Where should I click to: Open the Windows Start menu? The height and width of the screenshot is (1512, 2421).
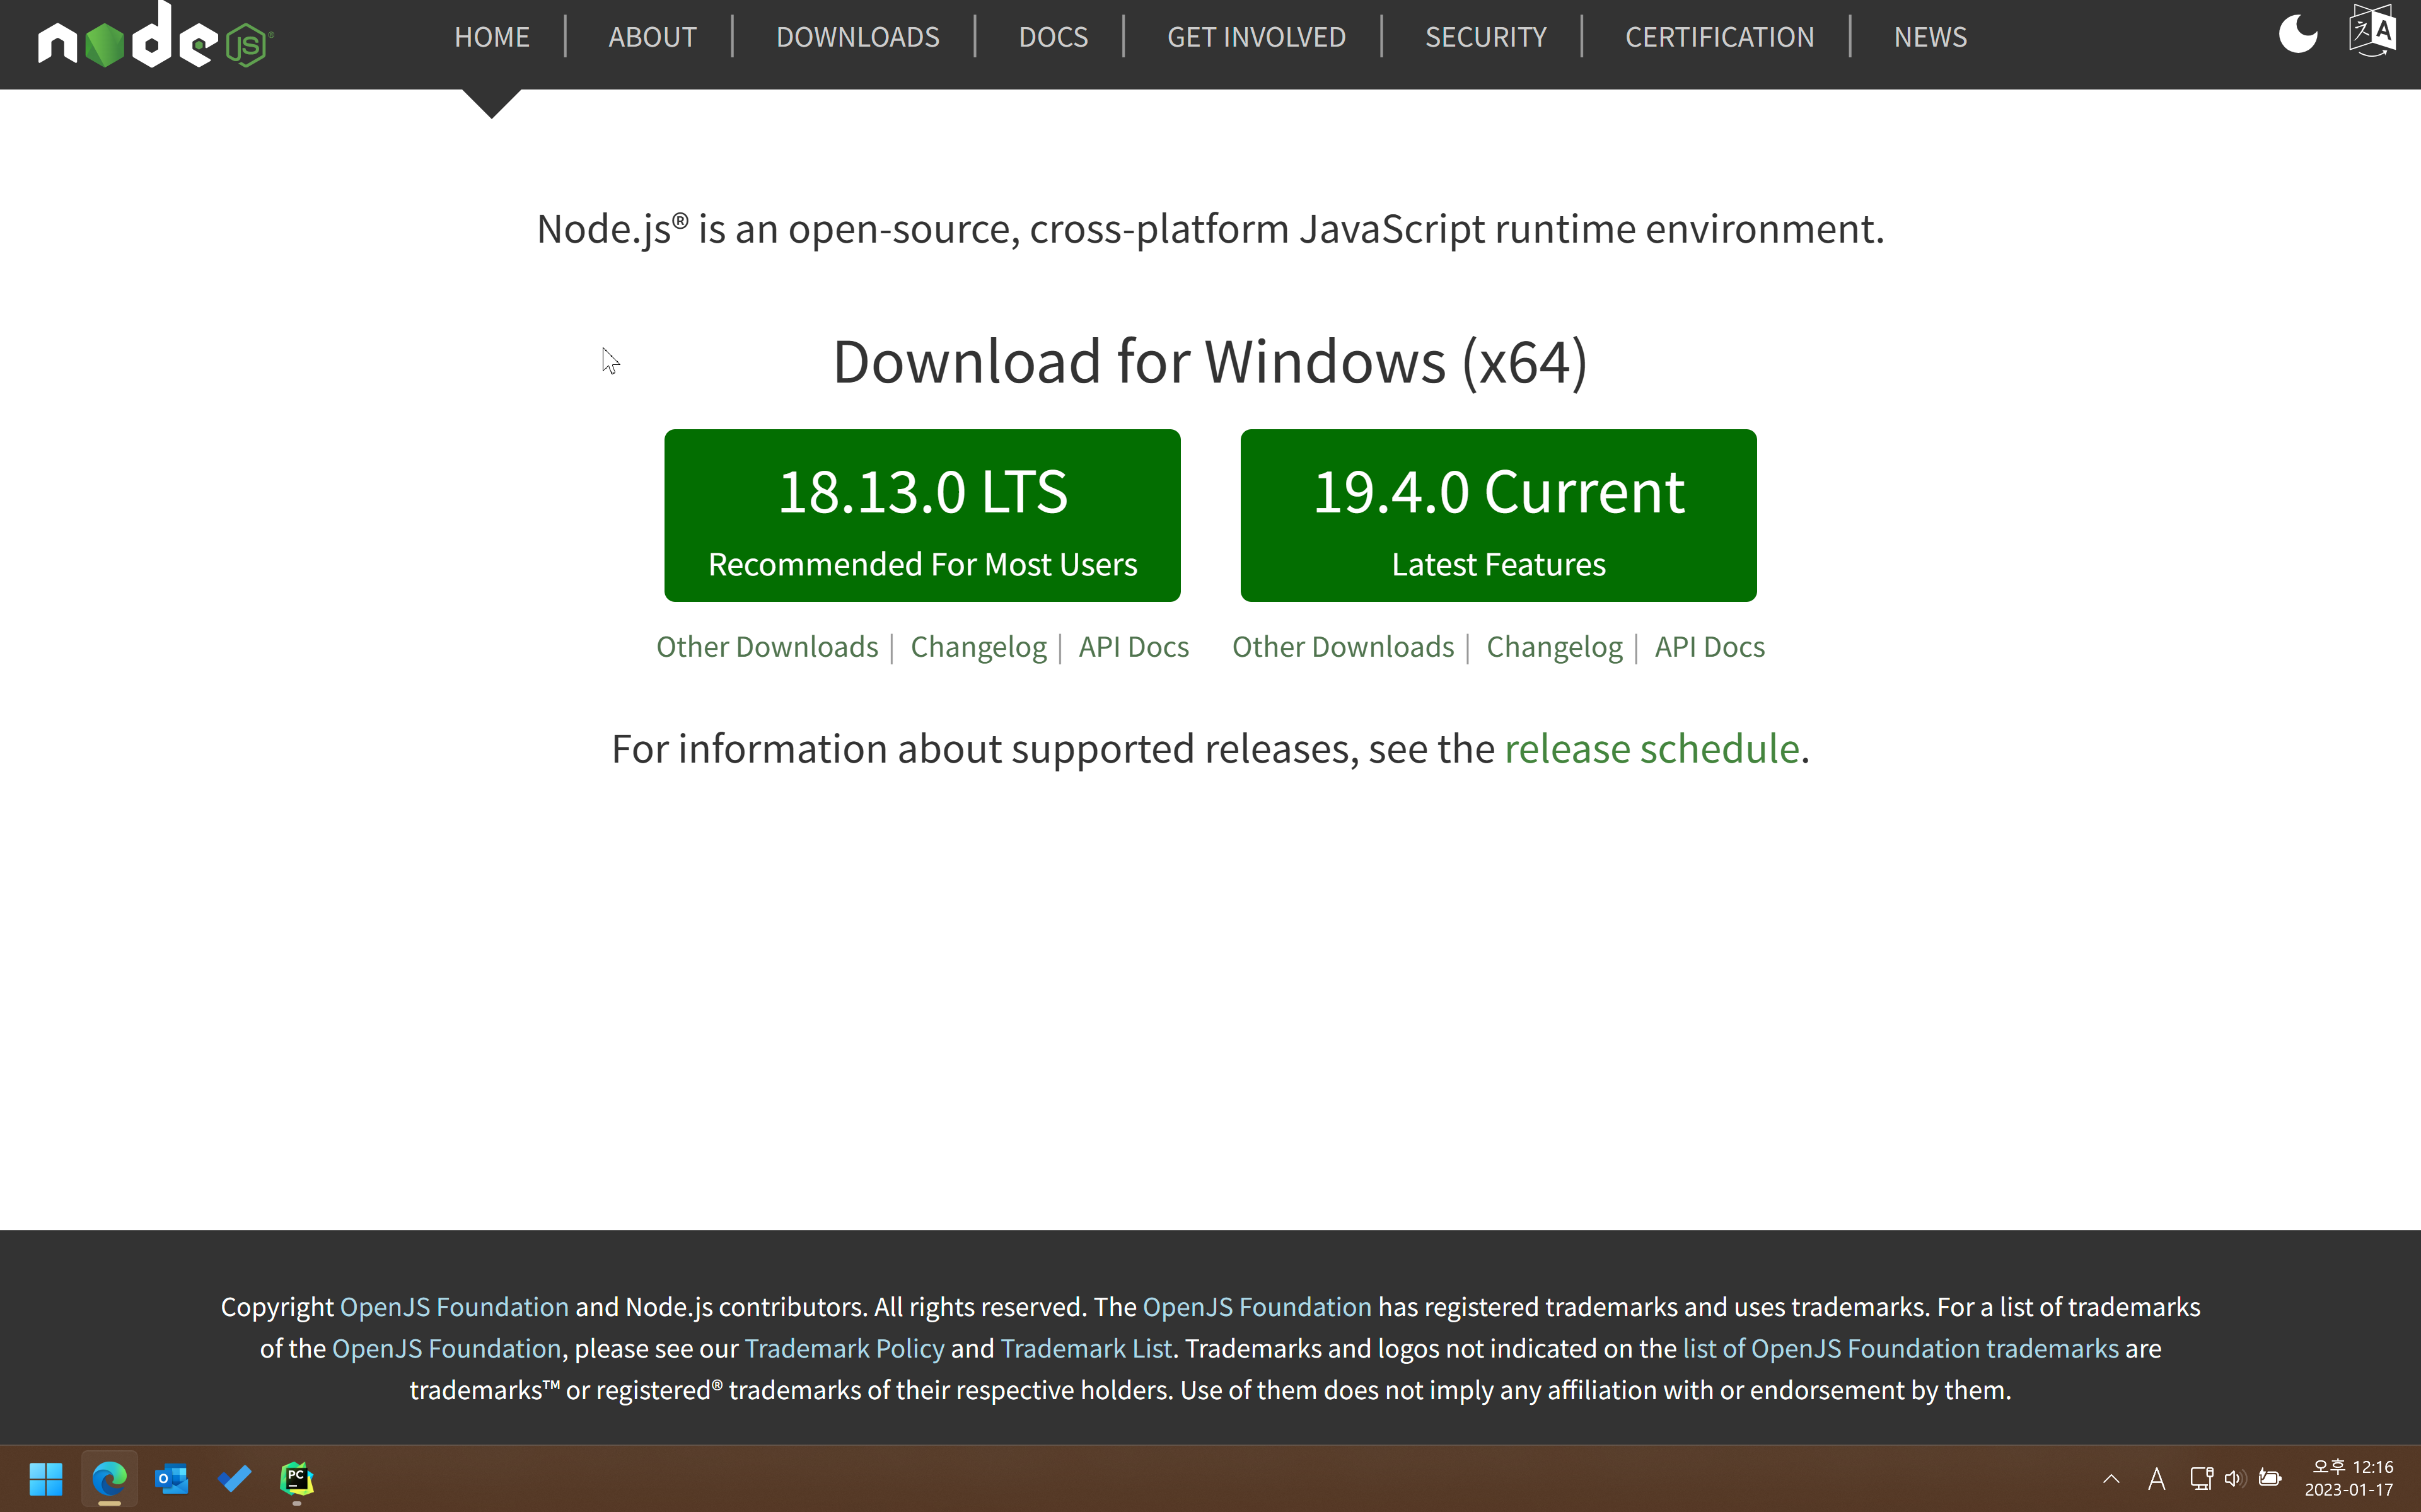click(x=46, y=1478)
